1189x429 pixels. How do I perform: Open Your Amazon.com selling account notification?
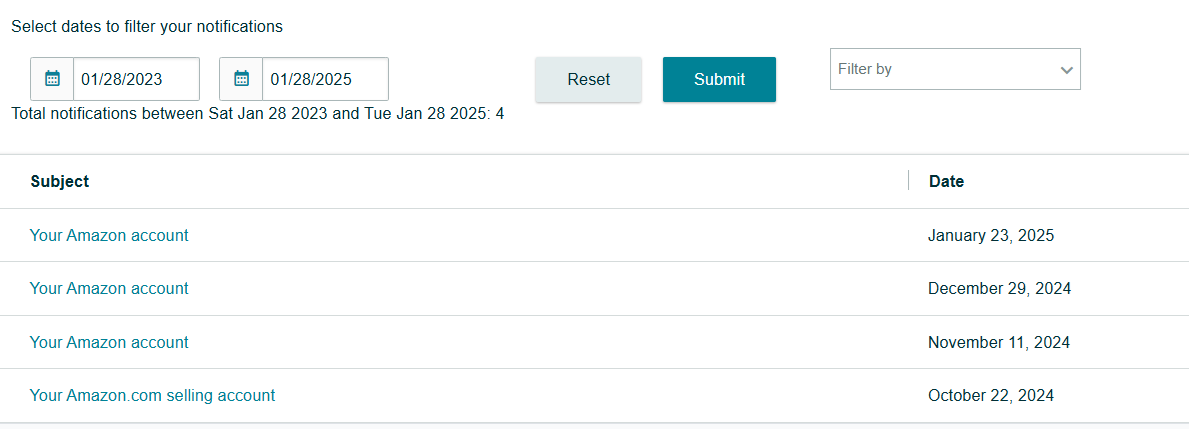pos(152,395)
